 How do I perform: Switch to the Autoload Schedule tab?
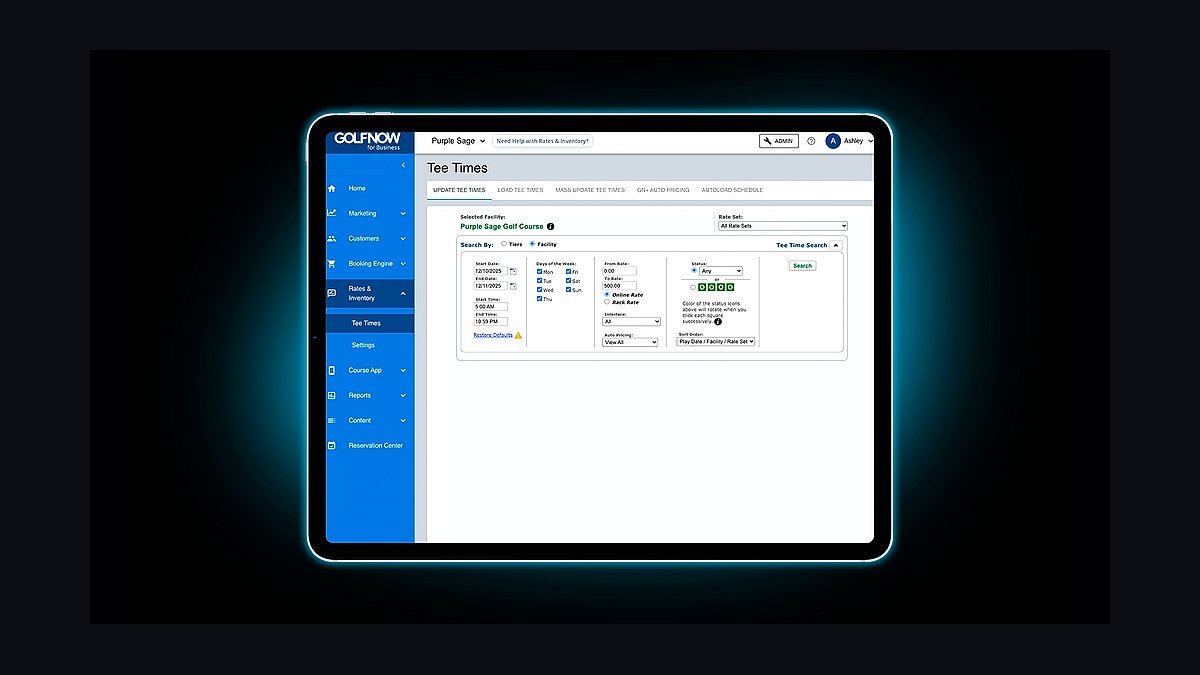click(732, 190)
